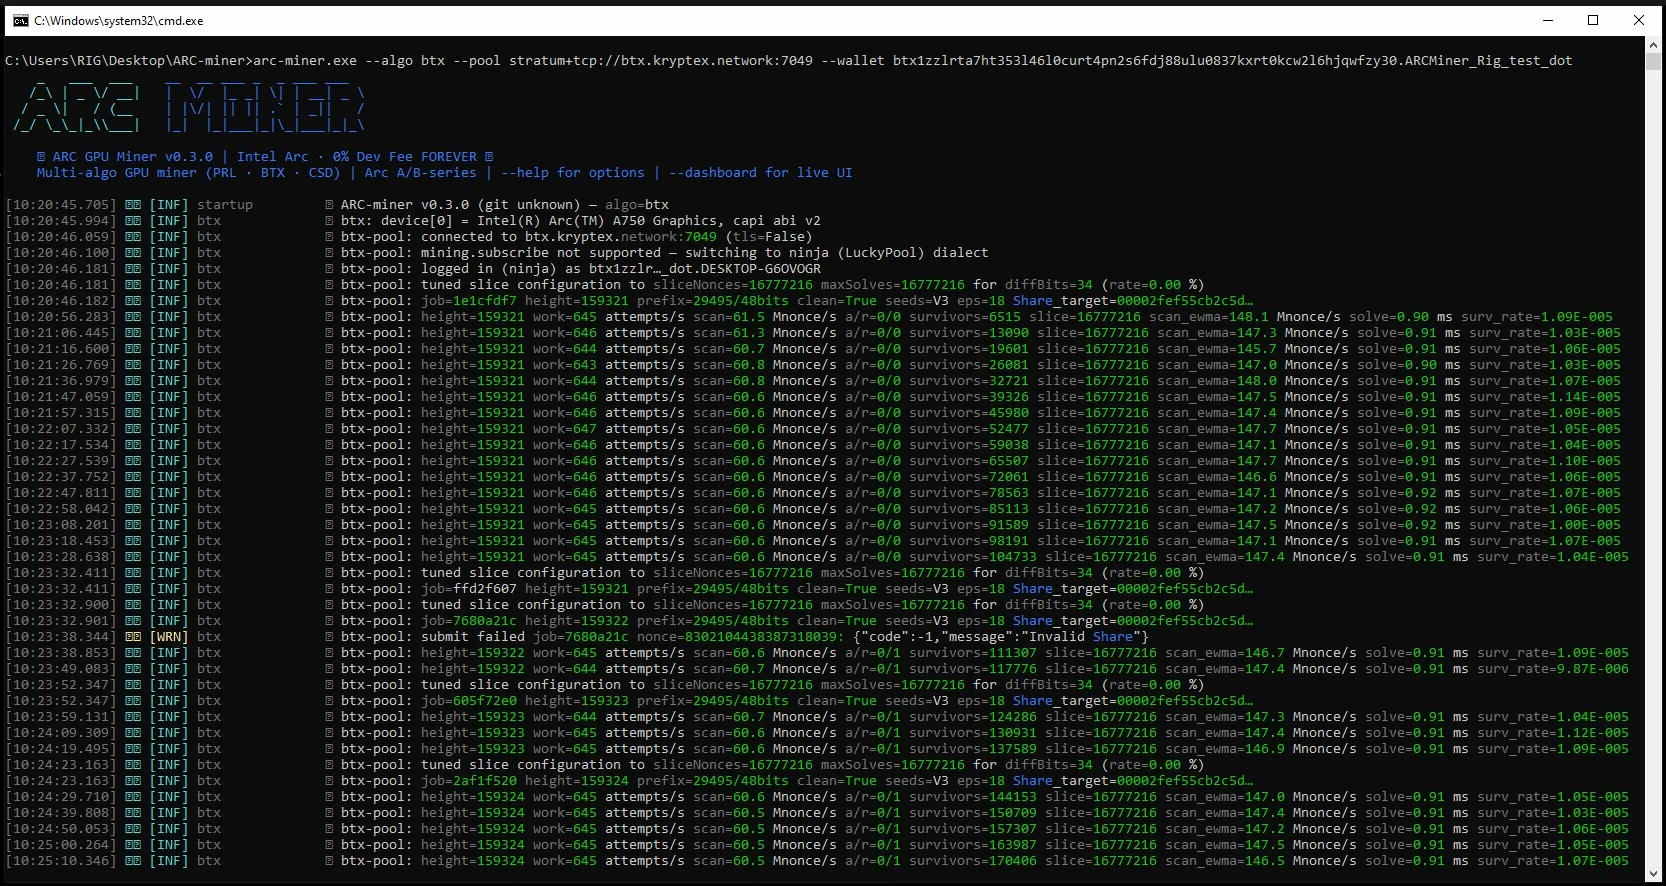Click the vertical scrollbar thumb
Image resolution: width=1666 pixels, height=886 pixels.
pos(1653,62)
